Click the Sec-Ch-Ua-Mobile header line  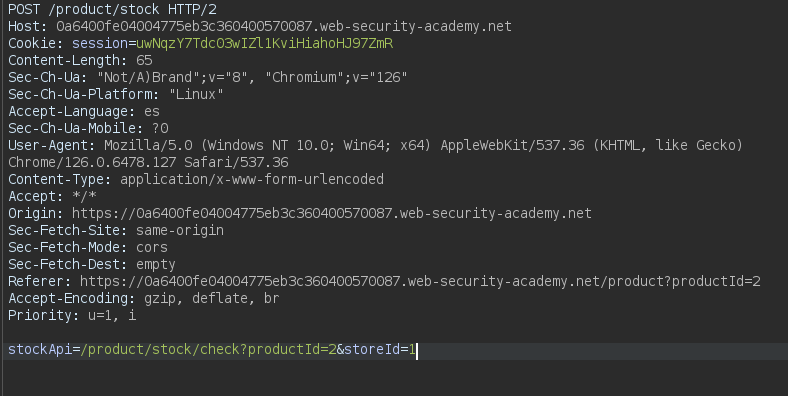pos(88,129)
